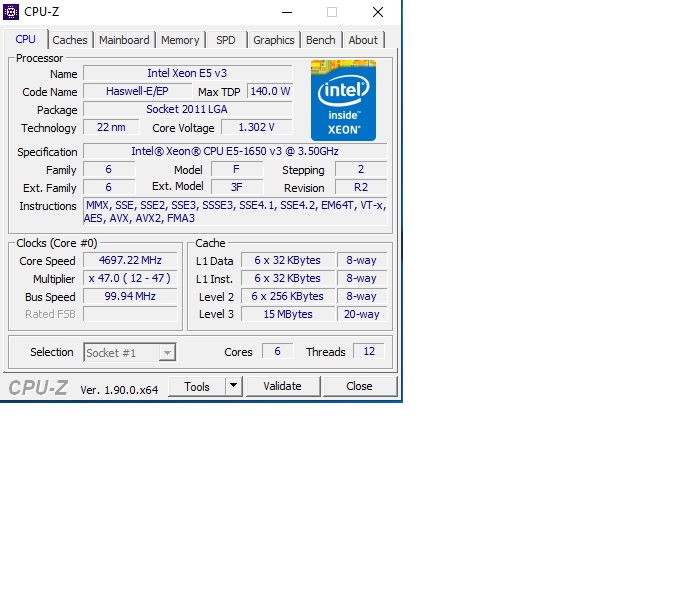Switch to the Caches tab
The image size is (698, 600).
pyautogui.click(x=70, y=40)
